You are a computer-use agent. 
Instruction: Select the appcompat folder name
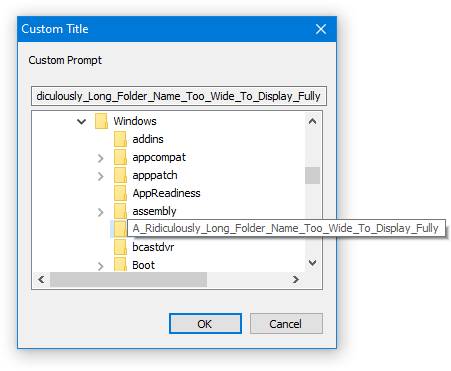159,157
